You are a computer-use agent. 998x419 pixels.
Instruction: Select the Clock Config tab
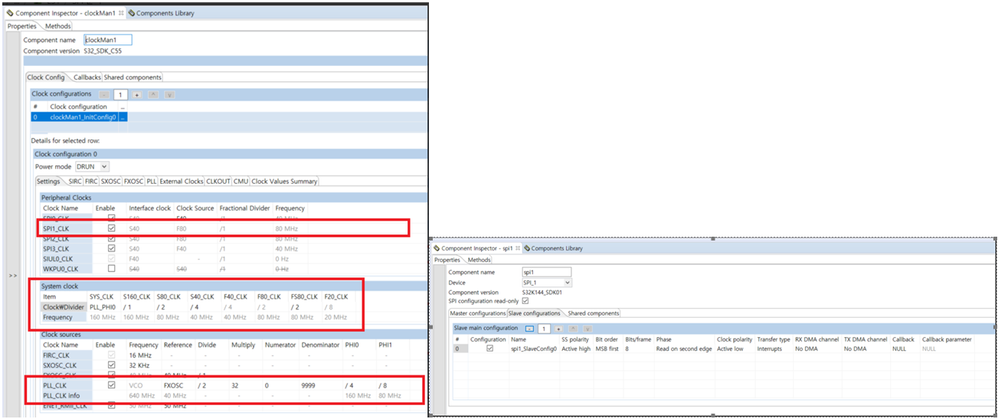click(46, 77)
